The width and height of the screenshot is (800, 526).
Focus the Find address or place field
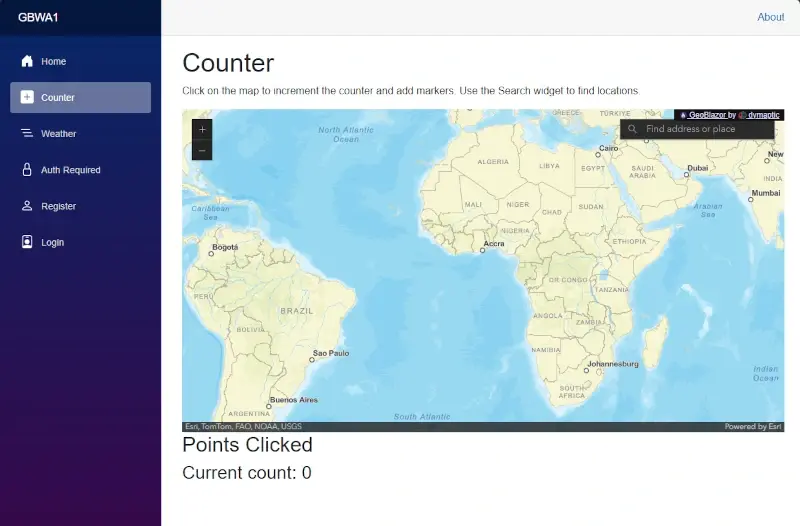pyautogui.click(x=697, y=129)
